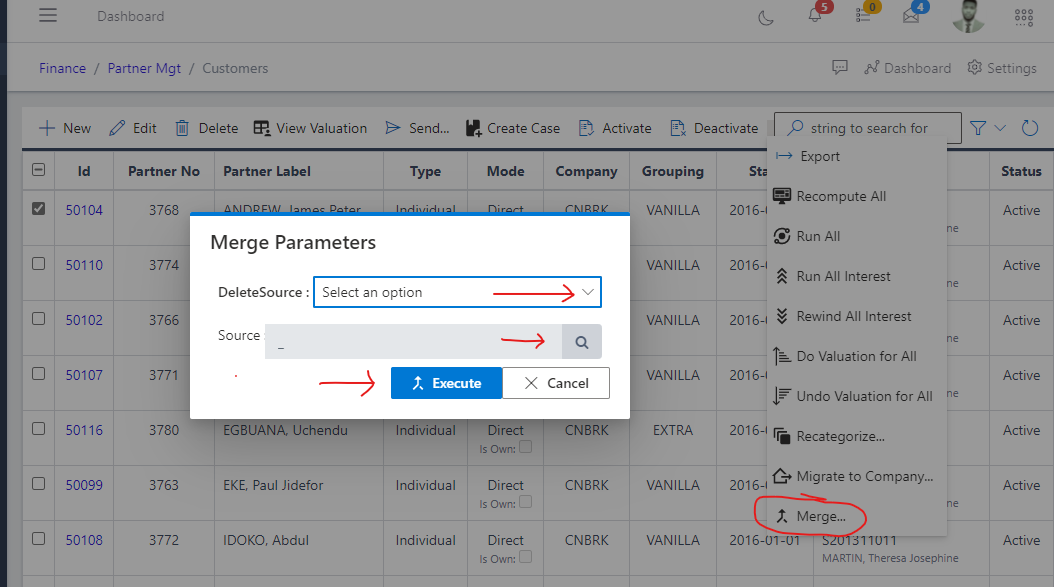Toggle the Is Own checkbox for EKE, Paul Jidefor

[525, 501]
